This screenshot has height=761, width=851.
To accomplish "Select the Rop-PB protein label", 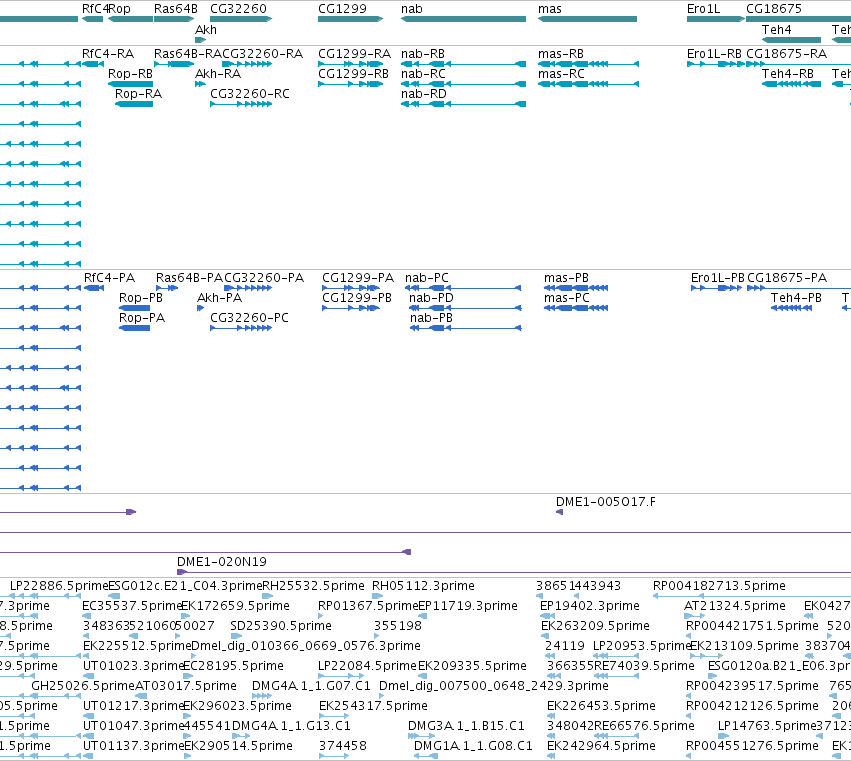I will point(141,298).
